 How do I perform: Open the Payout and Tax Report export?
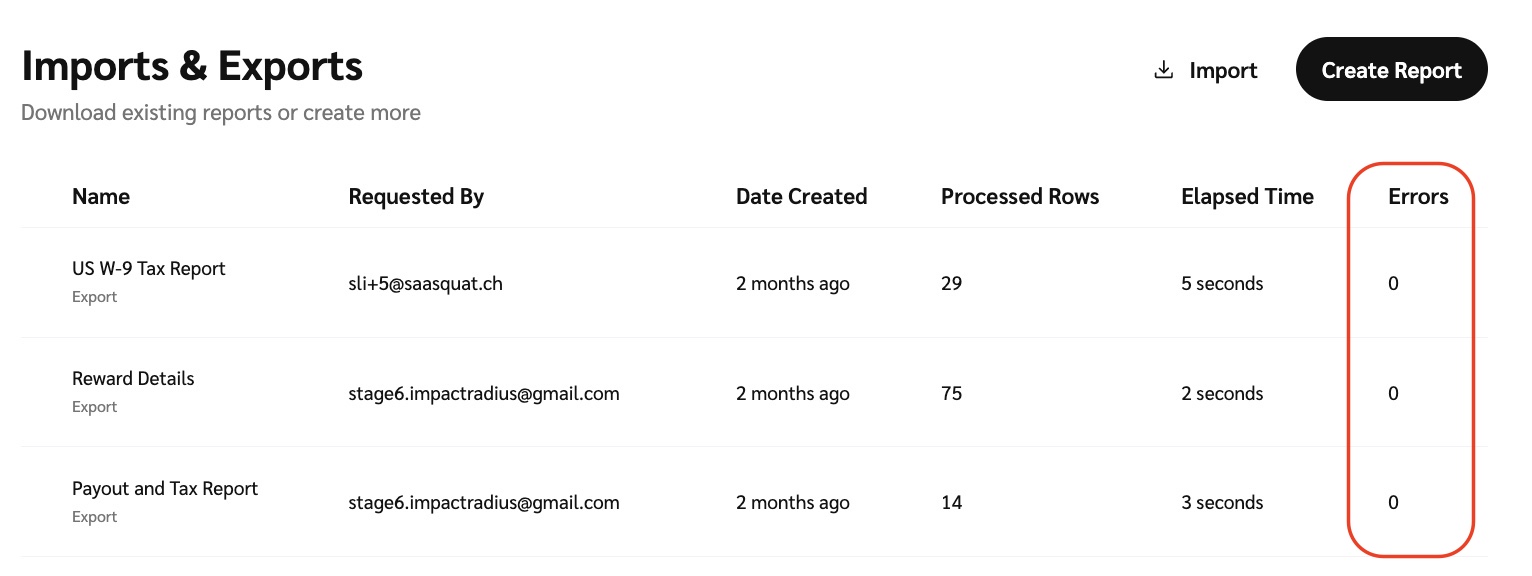click(165, 489)
